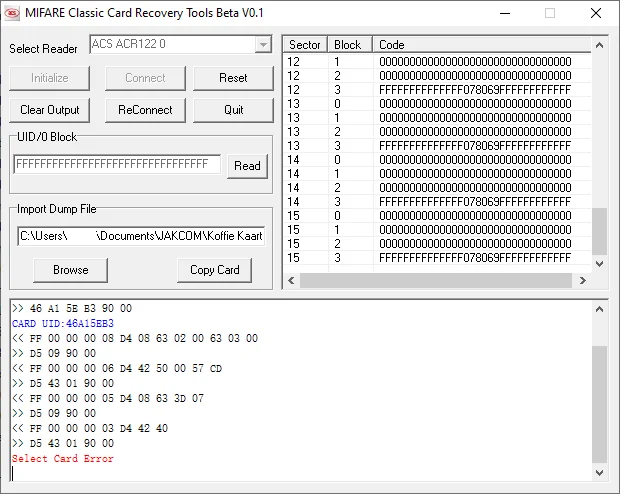620x494 pixels.
Task: Select sector 12 block 1 row
Action: tap(437, 62)
